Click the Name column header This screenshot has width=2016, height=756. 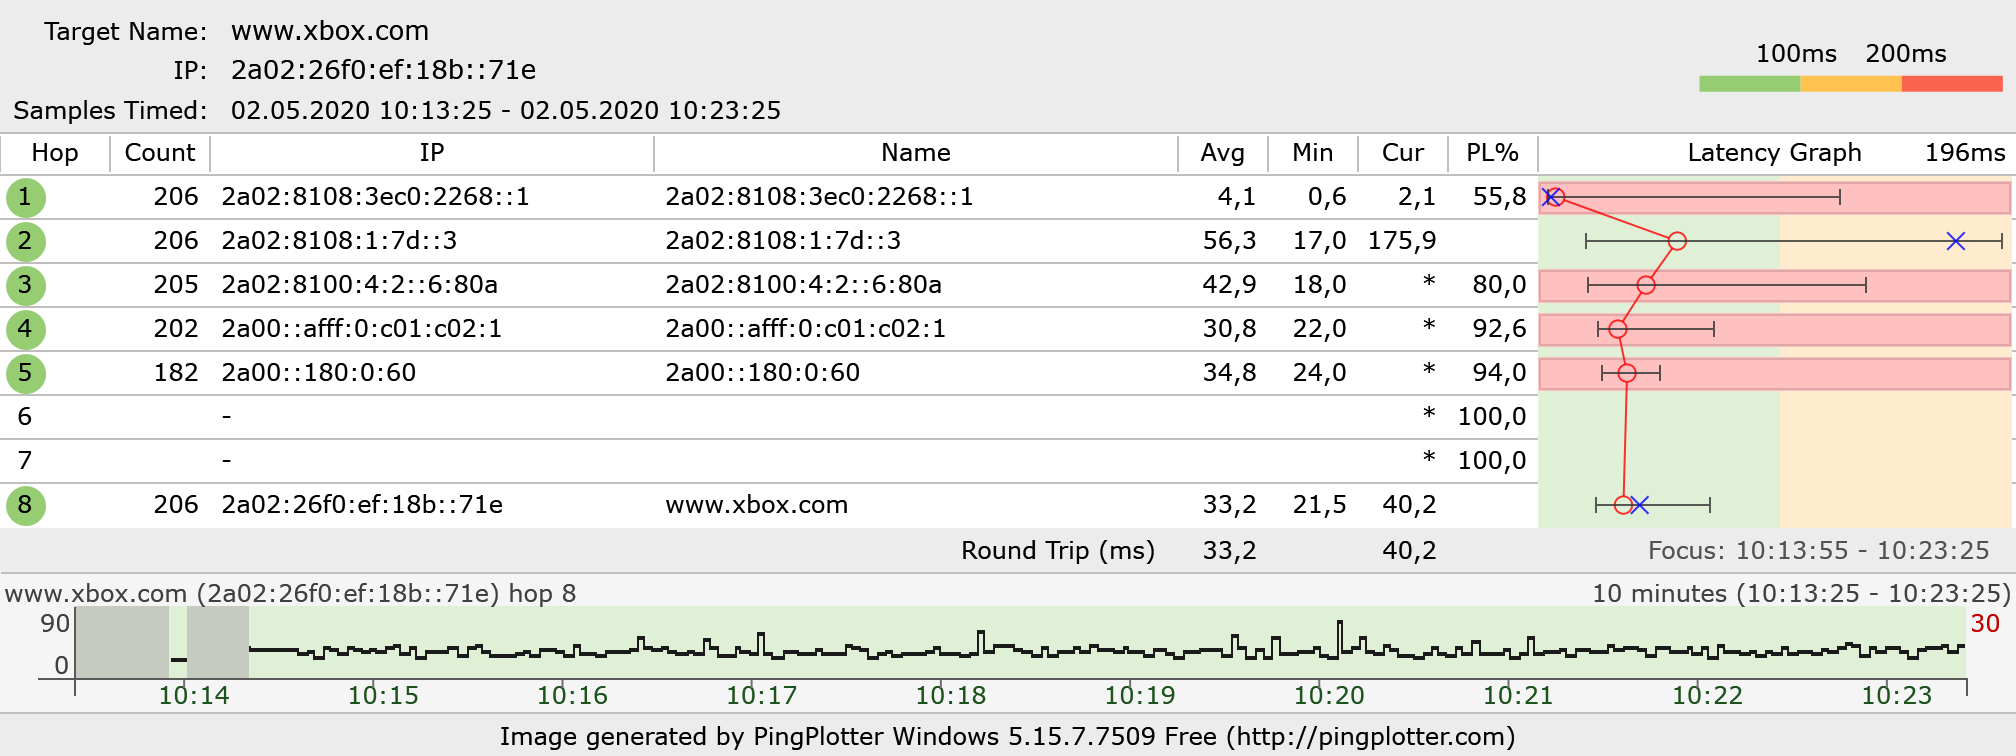(916, 153)
